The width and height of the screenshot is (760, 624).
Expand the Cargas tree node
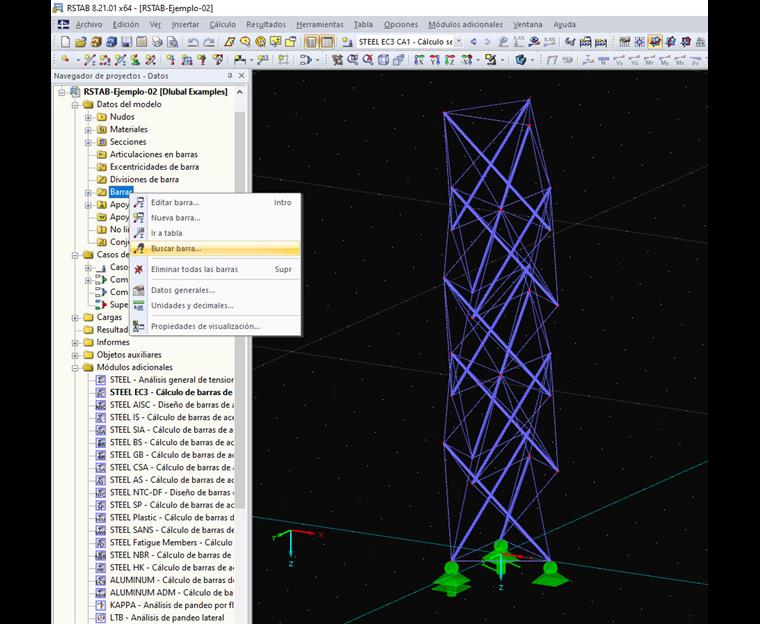(x=75, y=318)
